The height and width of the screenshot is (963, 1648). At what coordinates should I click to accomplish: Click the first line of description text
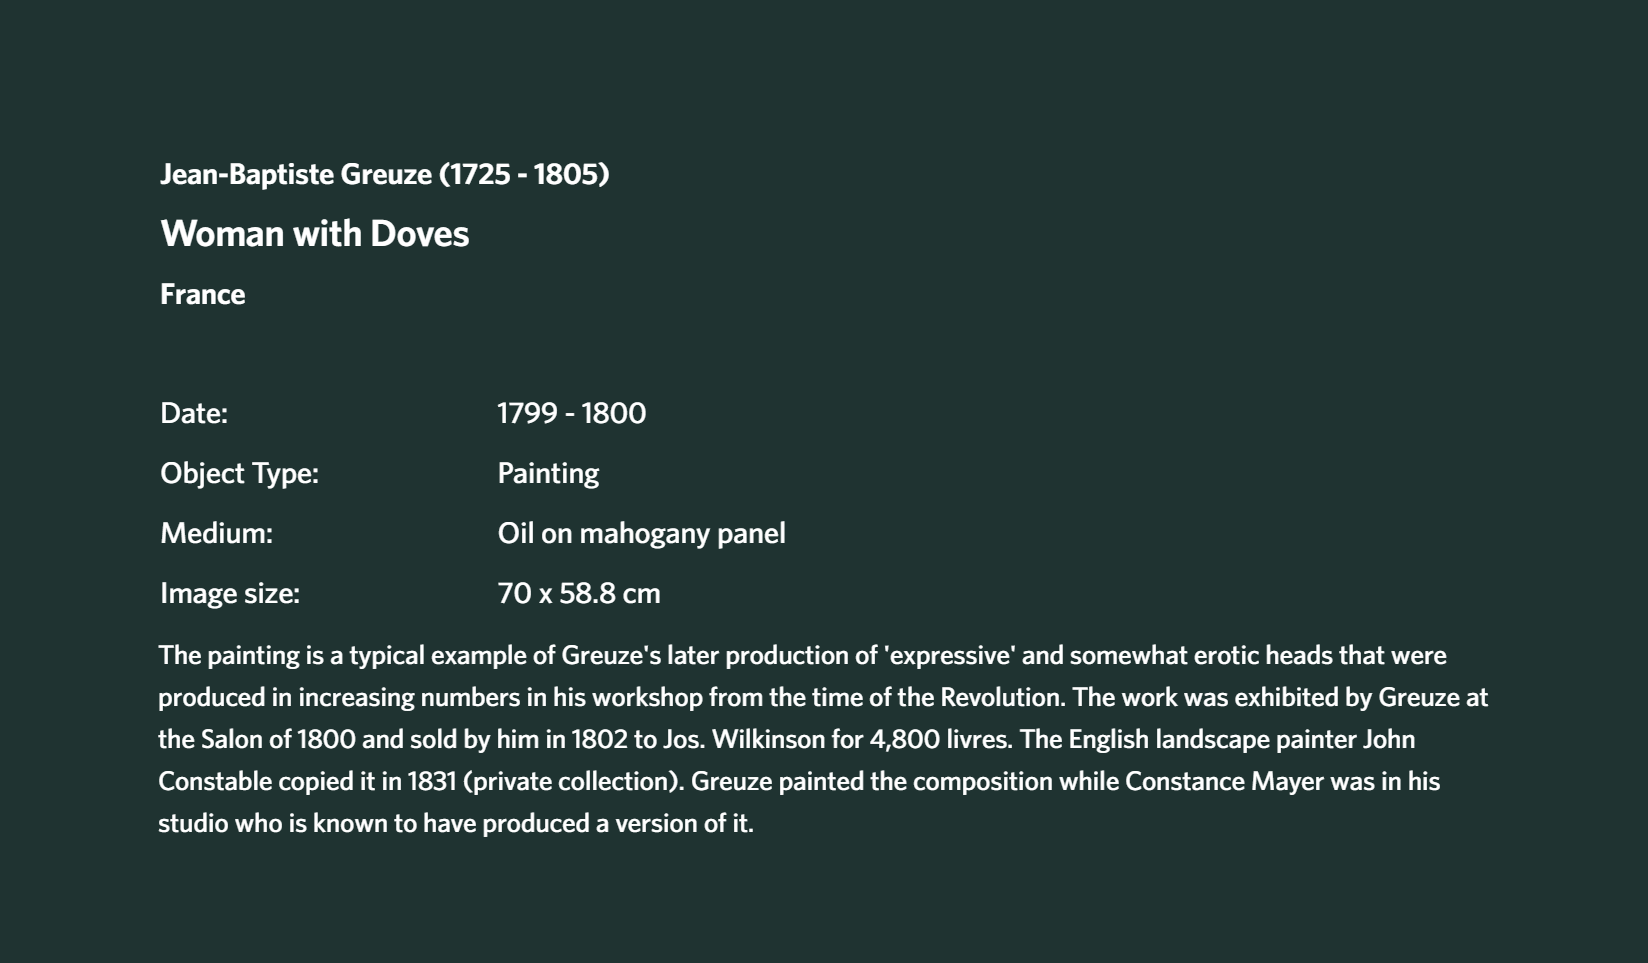point(803,655)
